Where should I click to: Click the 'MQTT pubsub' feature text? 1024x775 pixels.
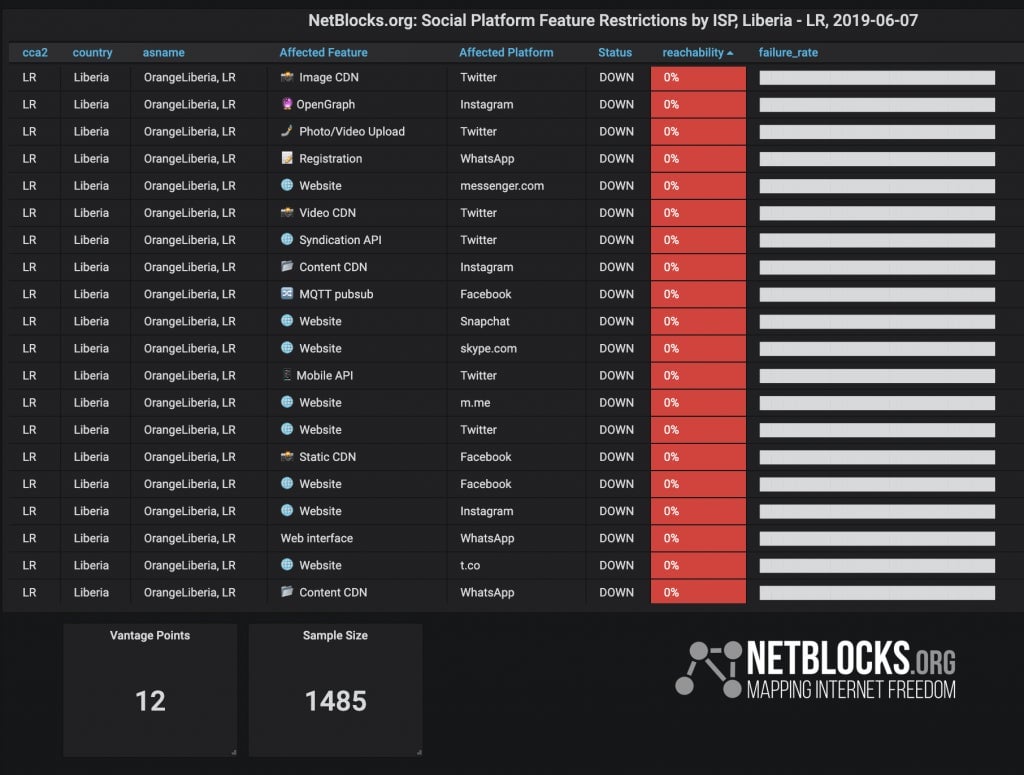[336, 294]
